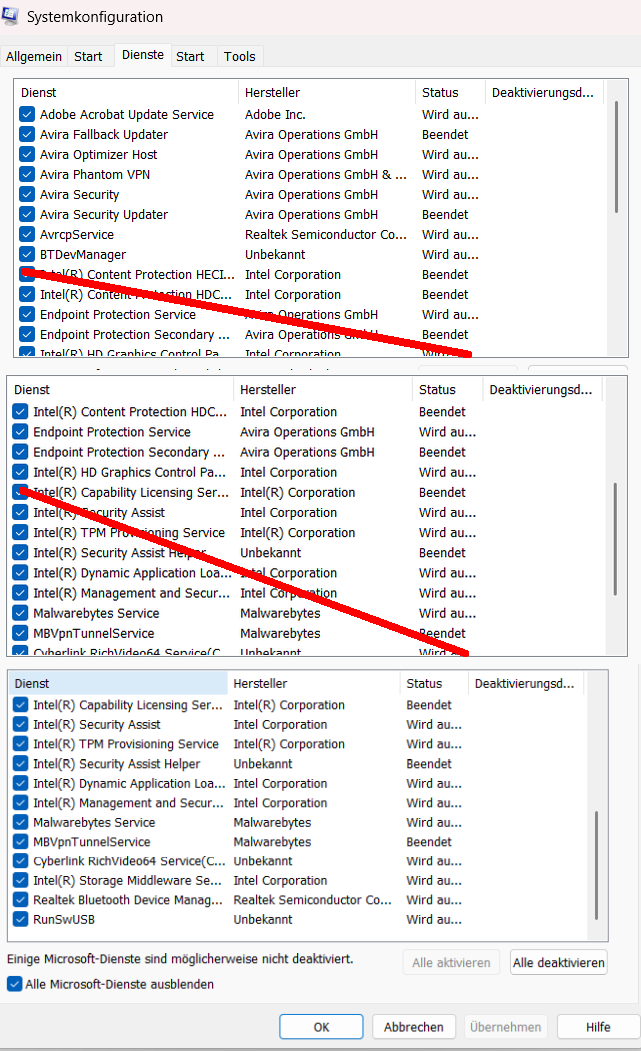Image resolution: width=641 pixels, height=1051 pixels.
Task: Click the Übernehmen button
Action: 506,1027
